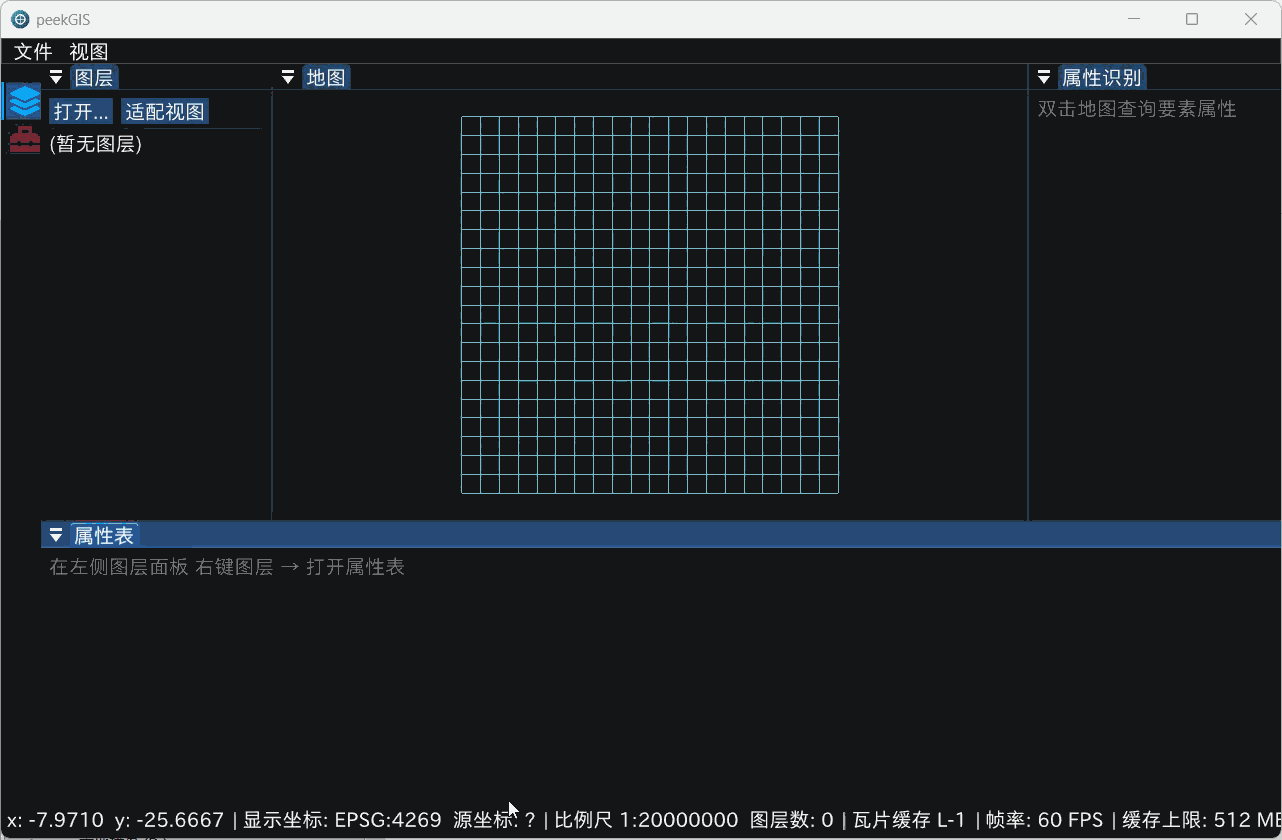Click the 双击地图查询要素属性 hint text
The image size is (1282, 840).
click(1137, 109)
